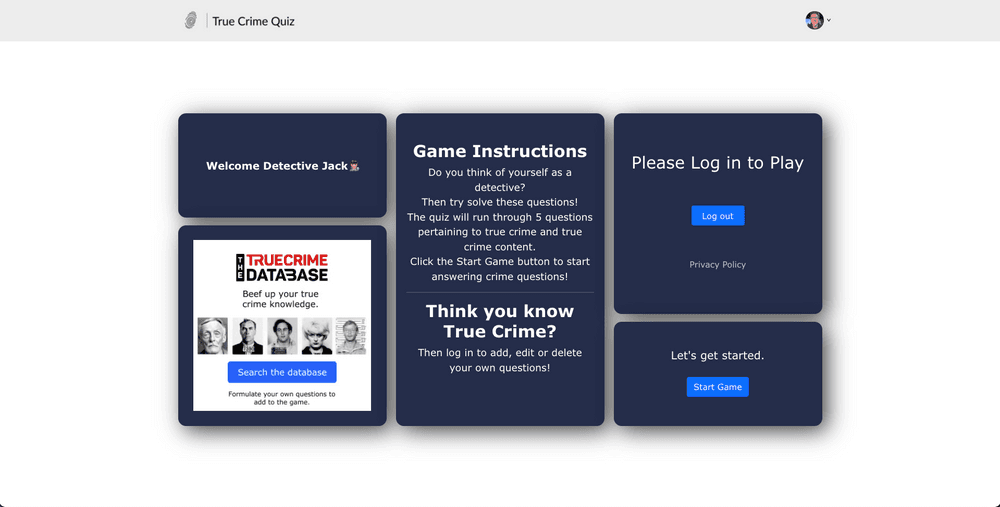
Task: Click the Welcome Detective Jack text
Action: pyautogui.click(x=277, y=166)
